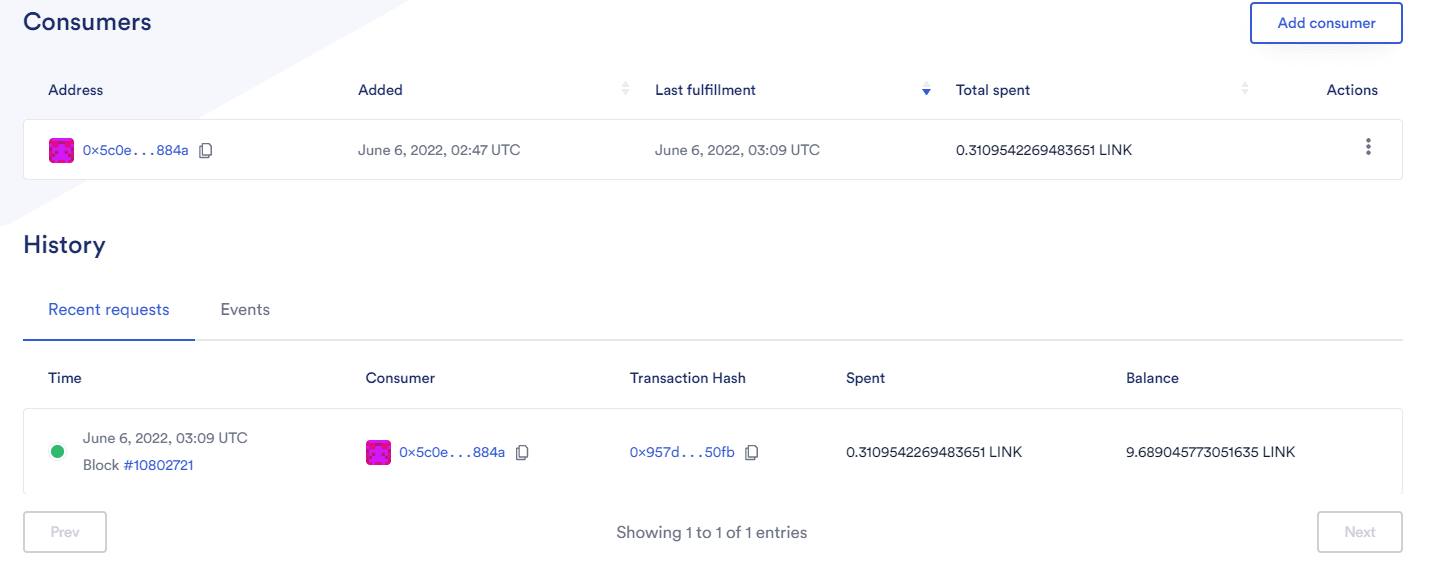
Task: Select the Recent requests tab
Action: tap(109, 310)
